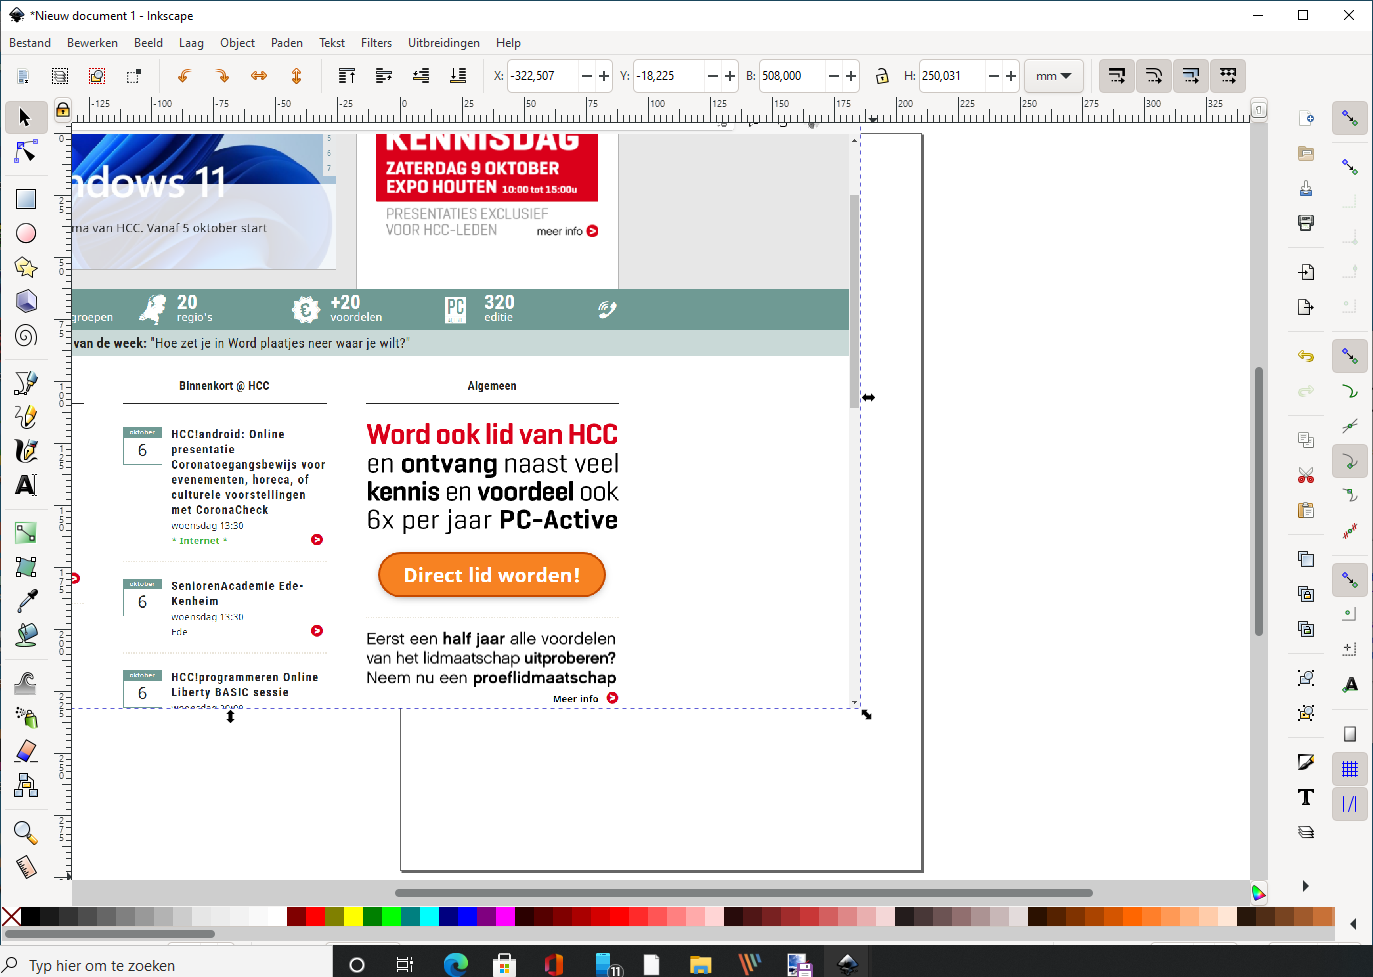Decrease the X position value
The height and width of the screenshot is (977, 1373).
587,76
